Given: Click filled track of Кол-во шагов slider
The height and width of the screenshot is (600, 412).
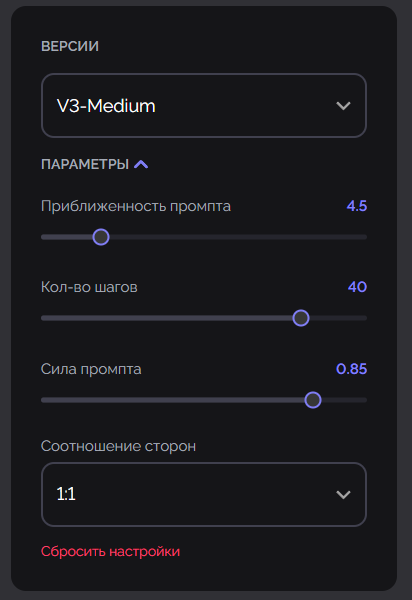Looking at the screenshot, I should tap(167, 318).
